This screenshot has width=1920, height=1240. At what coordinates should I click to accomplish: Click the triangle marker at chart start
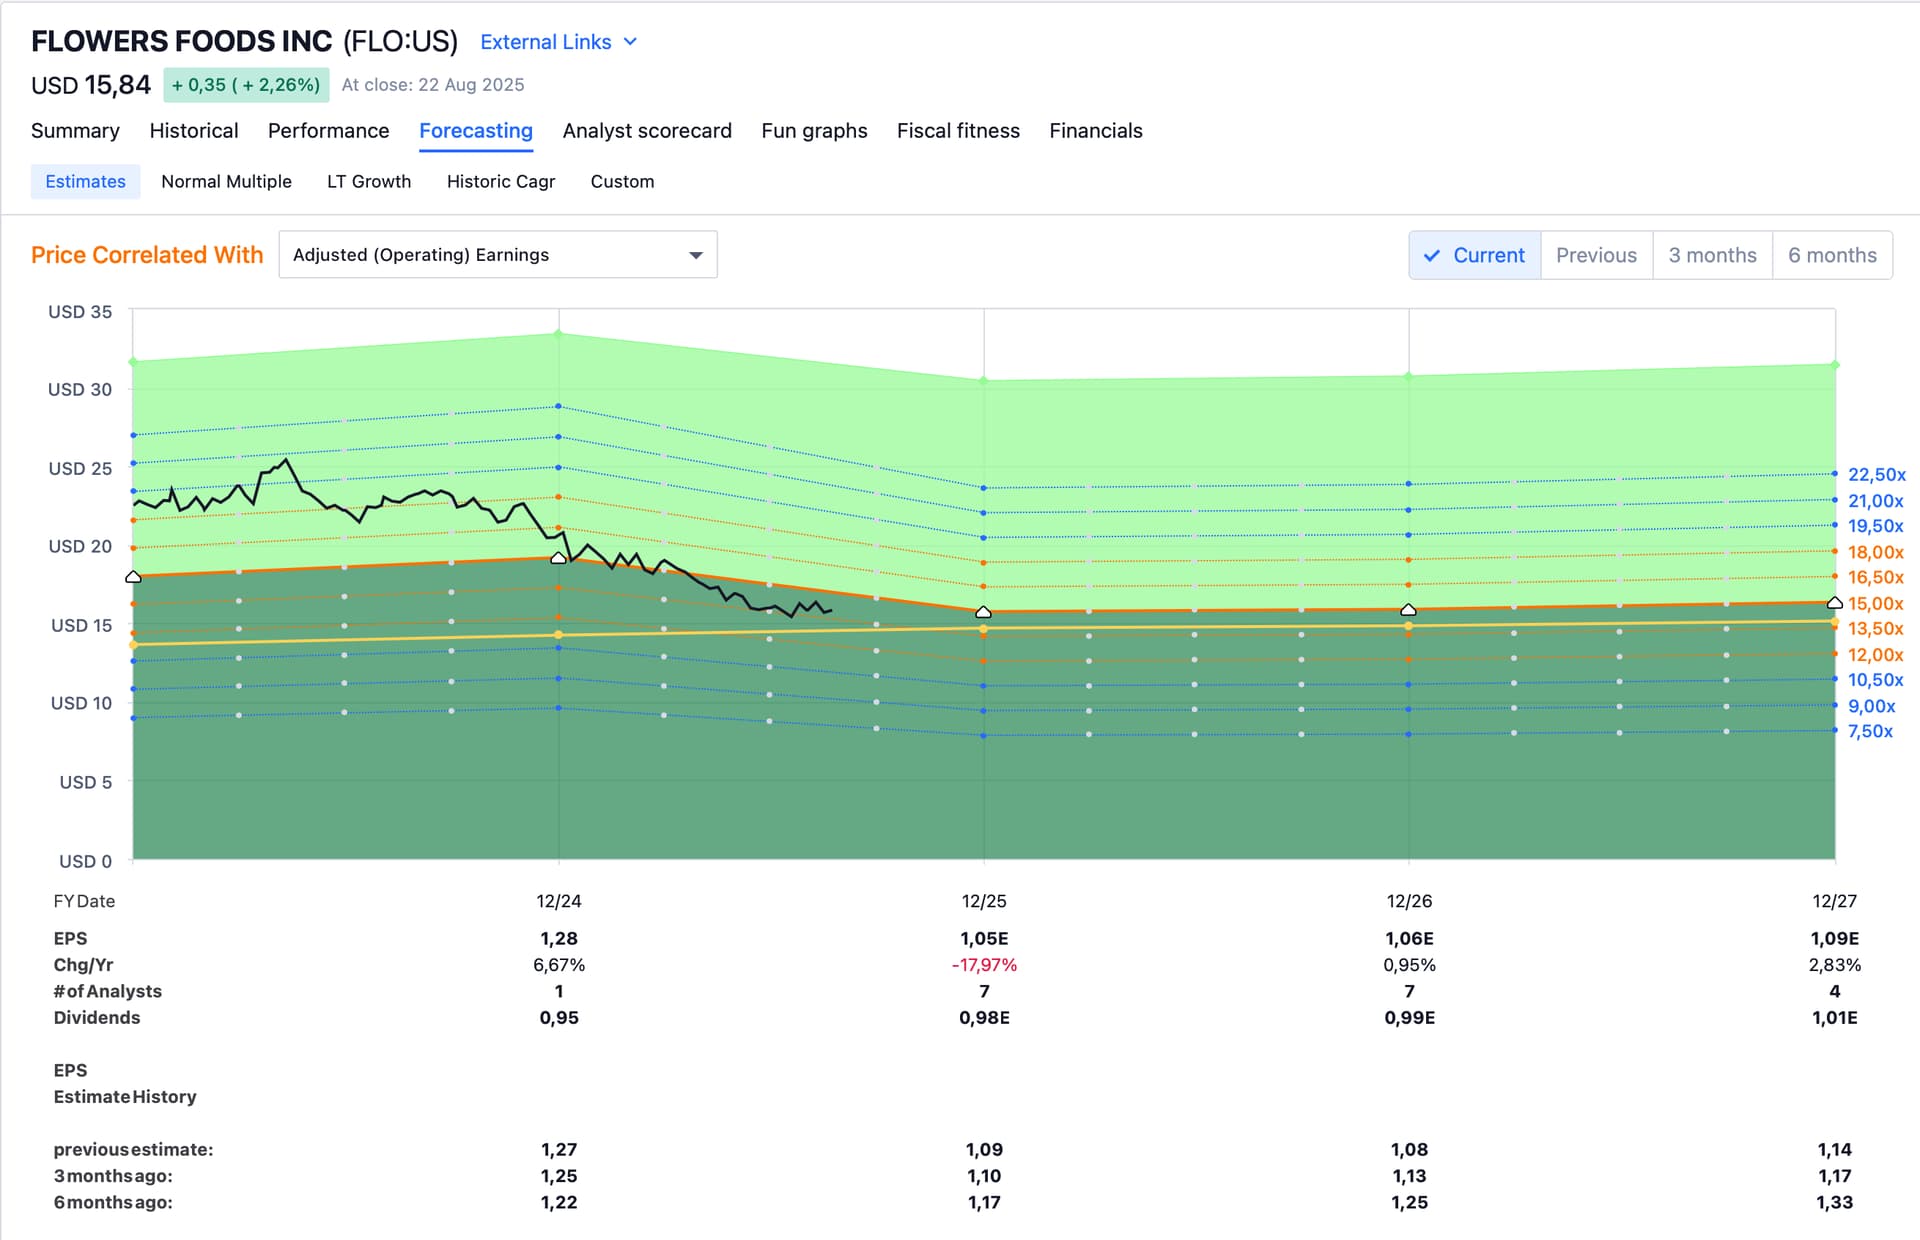pyautogui.click(x=134, y=577)
